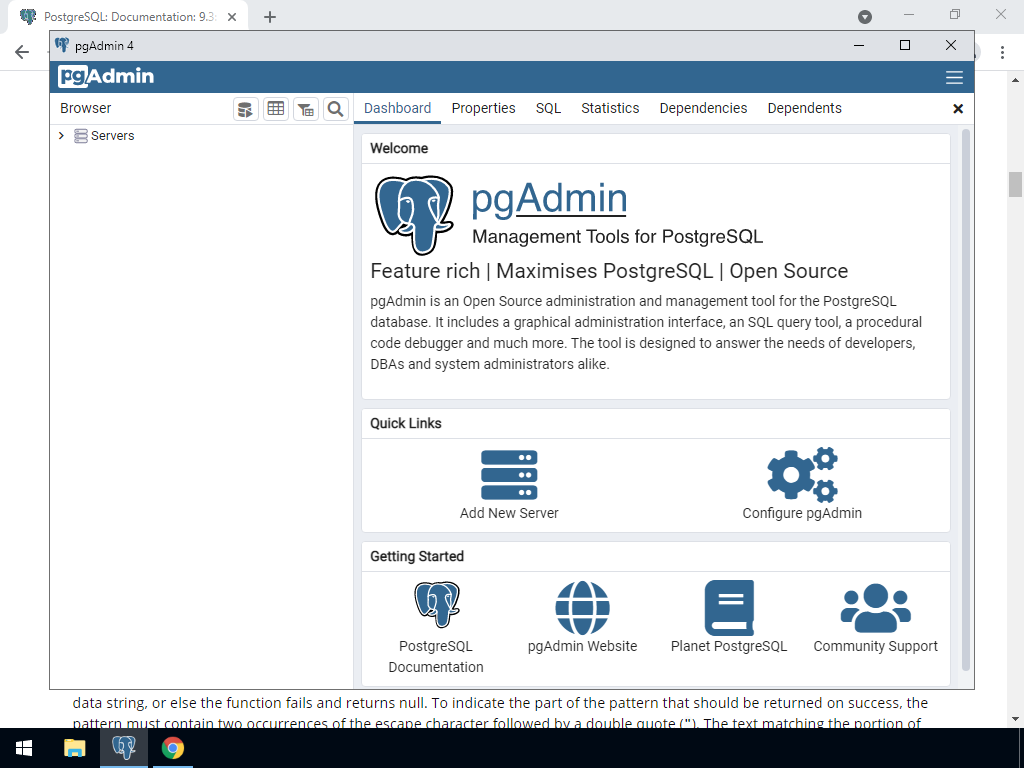1024x768 pixels.
Task: Click Chrome's back arrow button
Action: (22, 52)
